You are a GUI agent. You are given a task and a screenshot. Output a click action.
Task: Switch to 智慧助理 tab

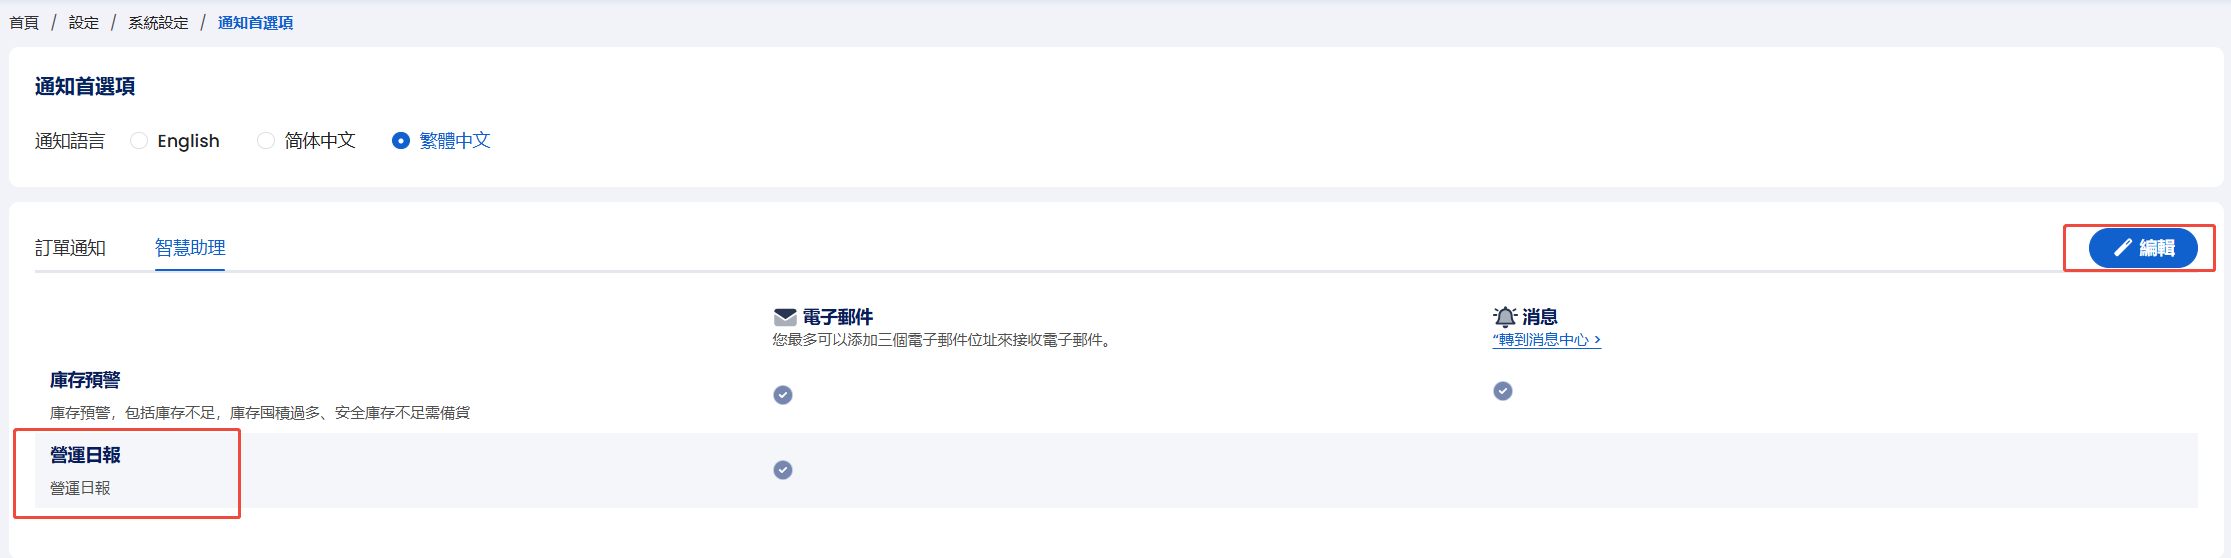190,248
